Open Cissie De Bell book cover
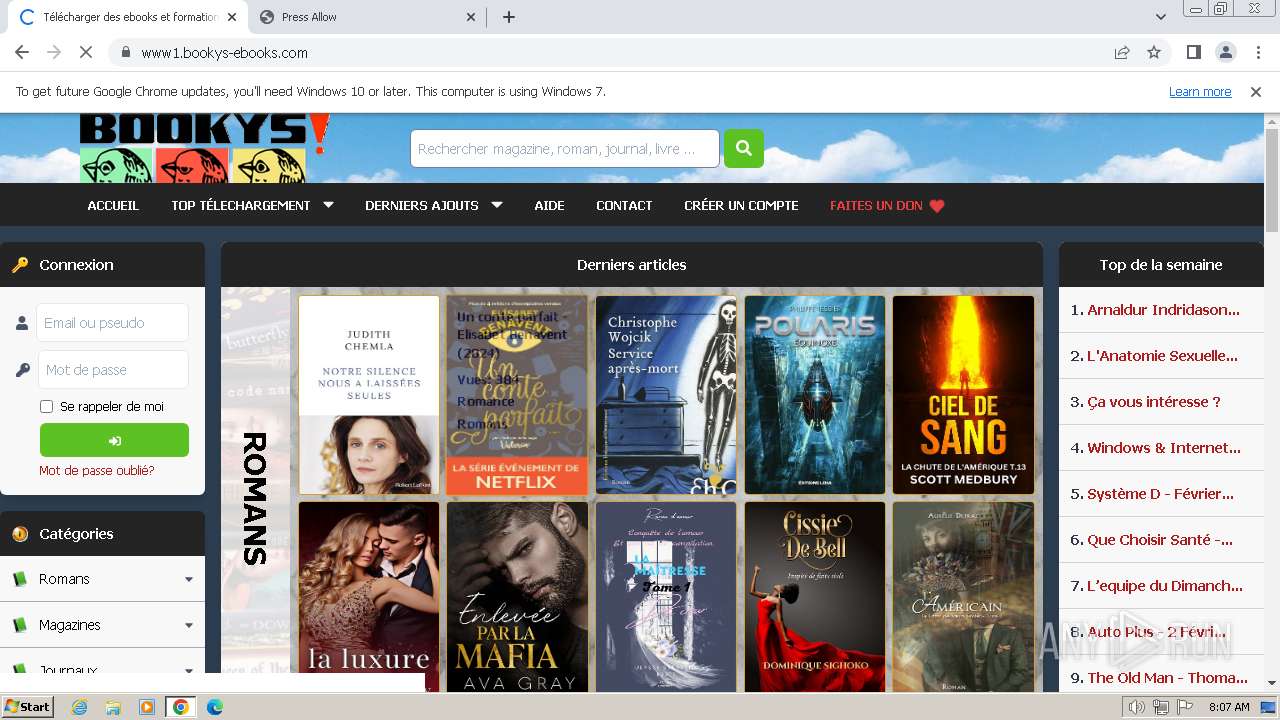The width and height of the screenshot is (1280, 720). pos(814,597)
